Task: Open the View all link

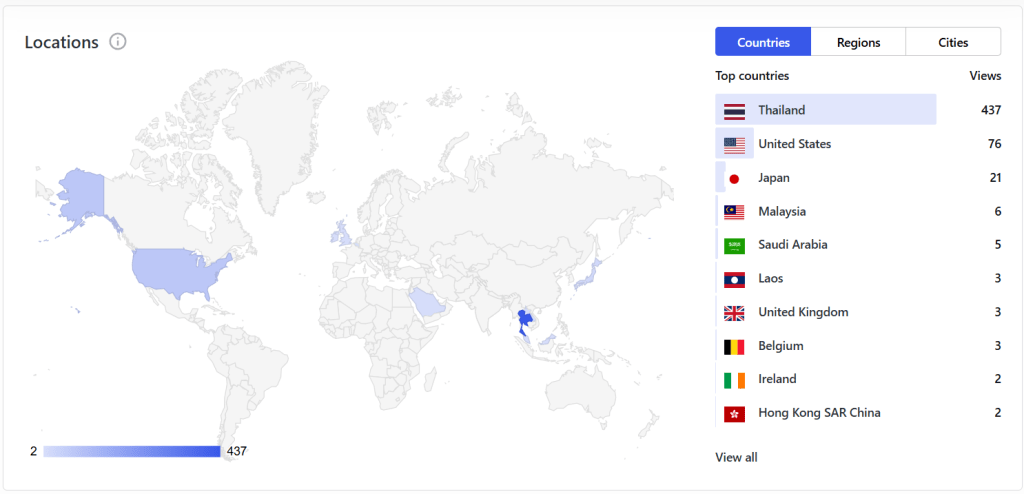Action: [x=736, y=457]
